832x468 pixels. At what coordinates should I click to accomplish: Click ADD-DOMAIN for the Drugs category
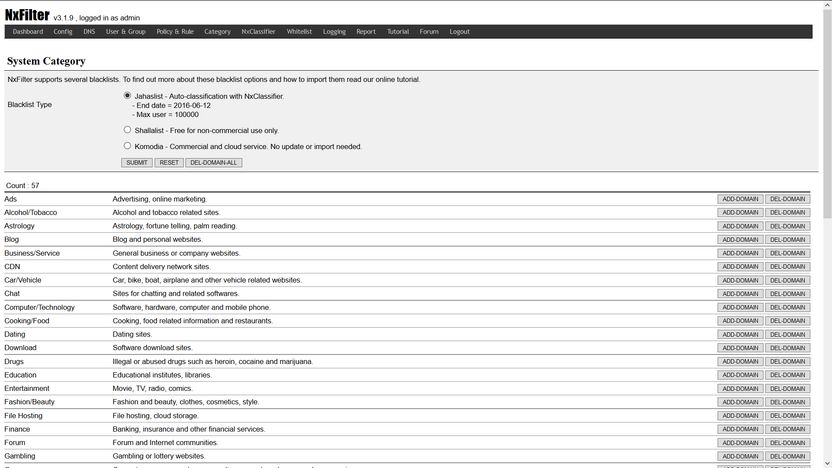click(x=740, y=361)
